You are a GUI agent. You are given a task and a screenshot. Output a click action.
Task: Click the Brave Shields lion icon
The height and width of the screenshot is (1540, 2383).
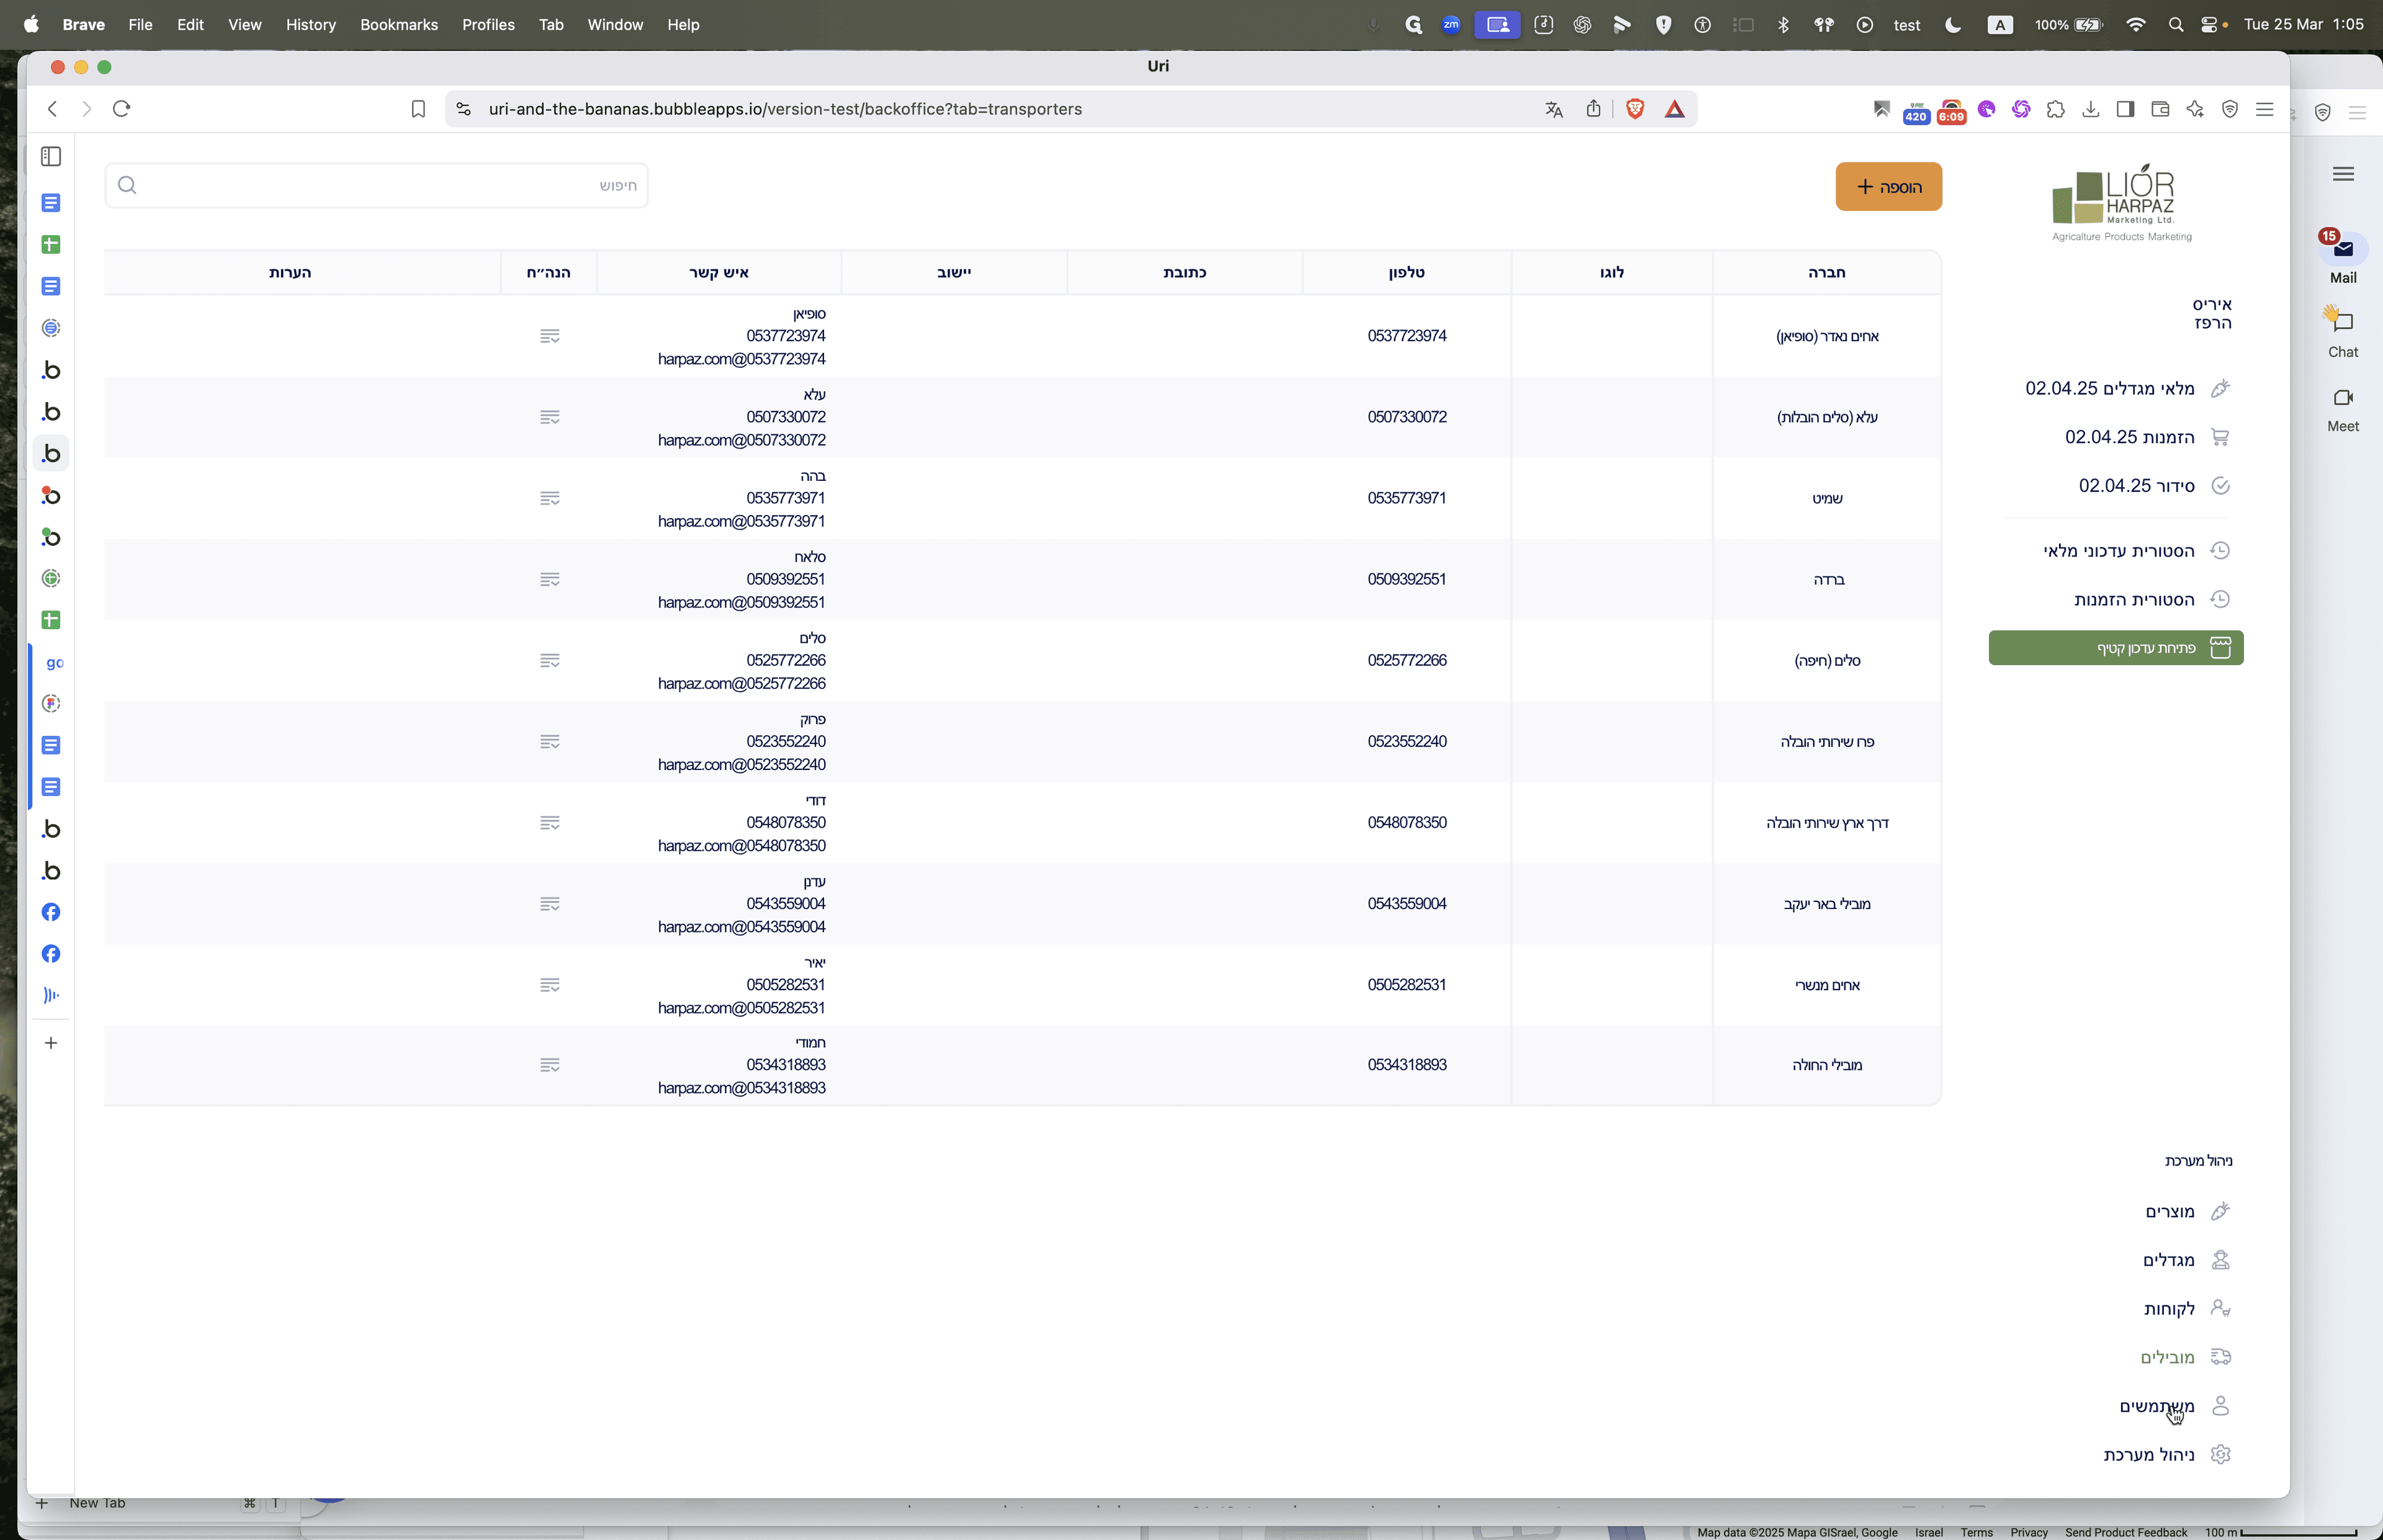click(x=1635, y=109)
